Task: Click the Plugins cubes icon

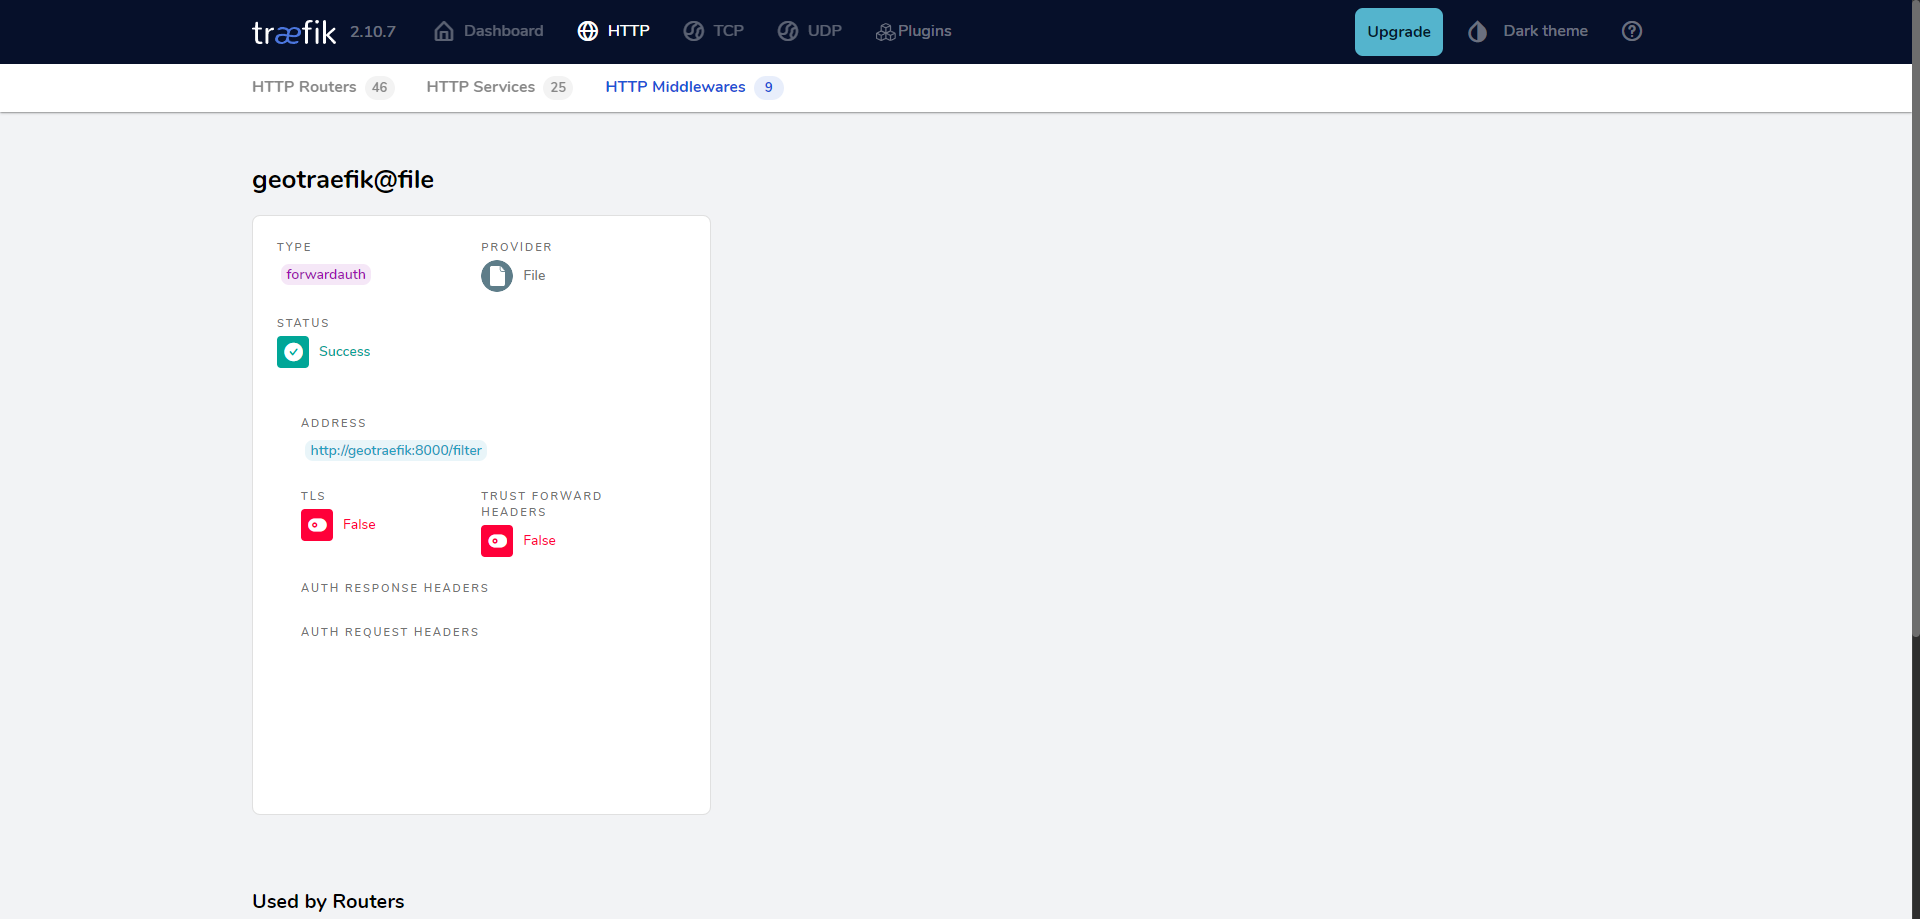Action: pyautogui.click(x=885, y=32)
